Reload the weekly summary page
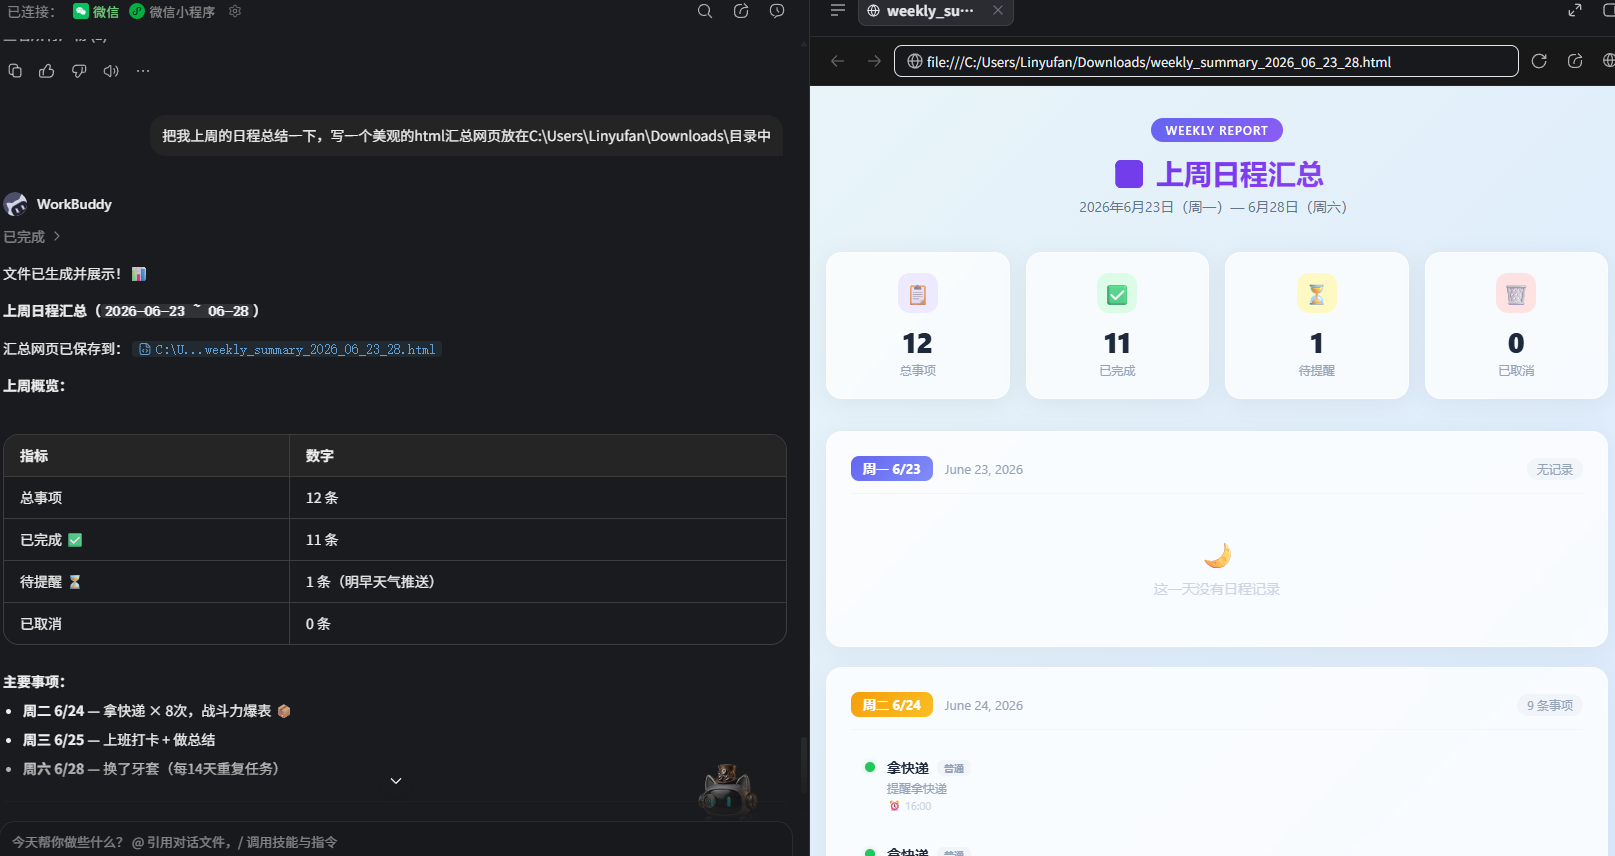The width and height of the screenshot is (1615, 856). point(1539,61)
